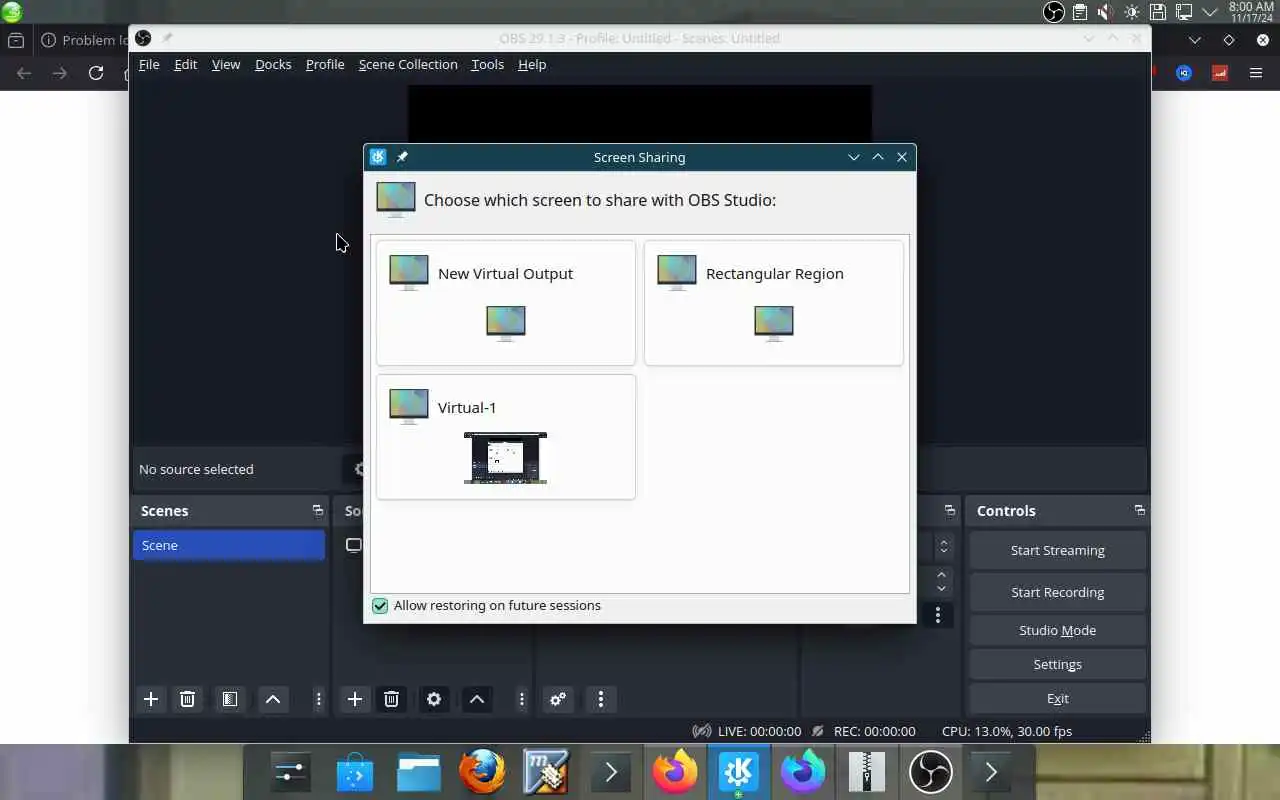Click Start Streaming button
The width and height of the screenshot is (1280, 800).
point(1057,550)
